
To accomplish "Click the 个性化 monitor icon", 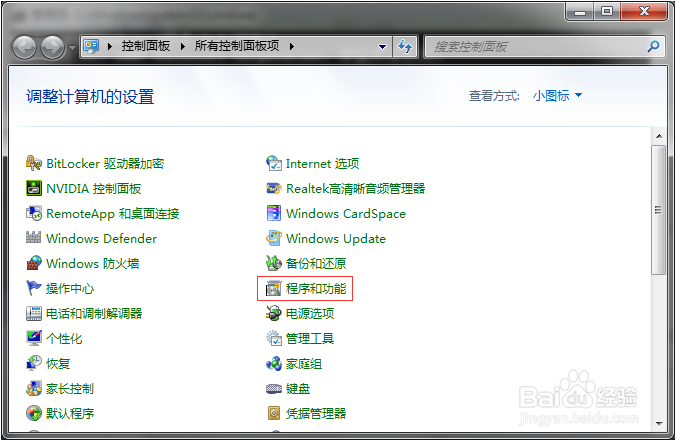I will pyautogui.click(x=34, y=338).
